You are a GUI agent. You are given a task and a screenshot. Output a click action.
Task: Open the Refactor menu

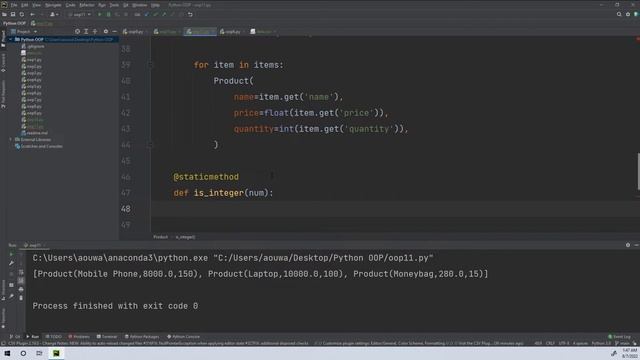tap(87, 5)
